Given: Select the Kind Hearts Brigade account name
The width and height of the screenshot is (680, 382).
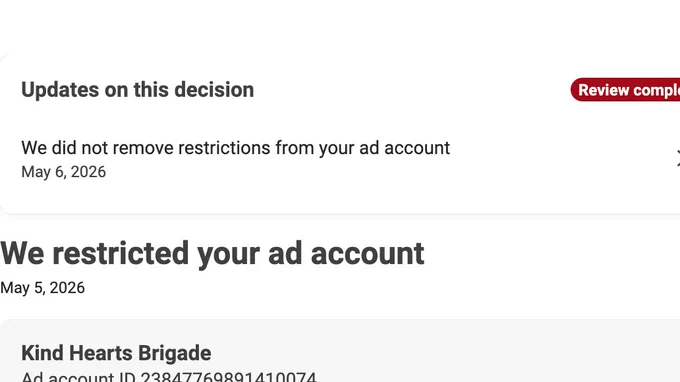Looking at the screenshot, I should [116, 353].
